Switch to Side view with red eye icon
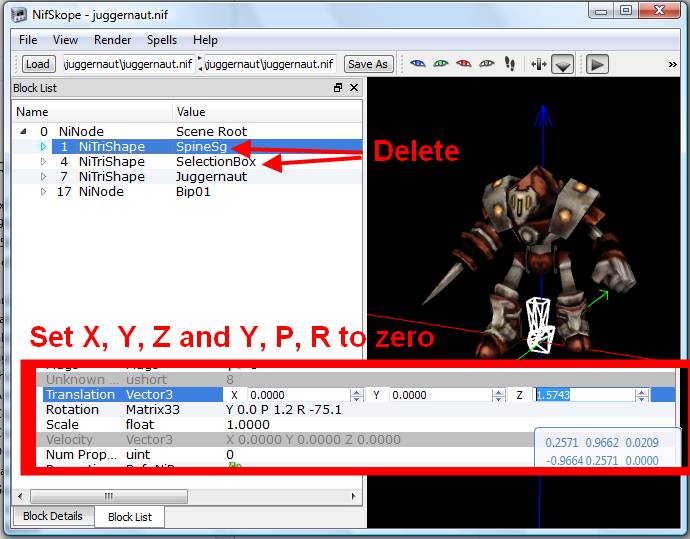The image size is (690, 539). pos(464,64)
